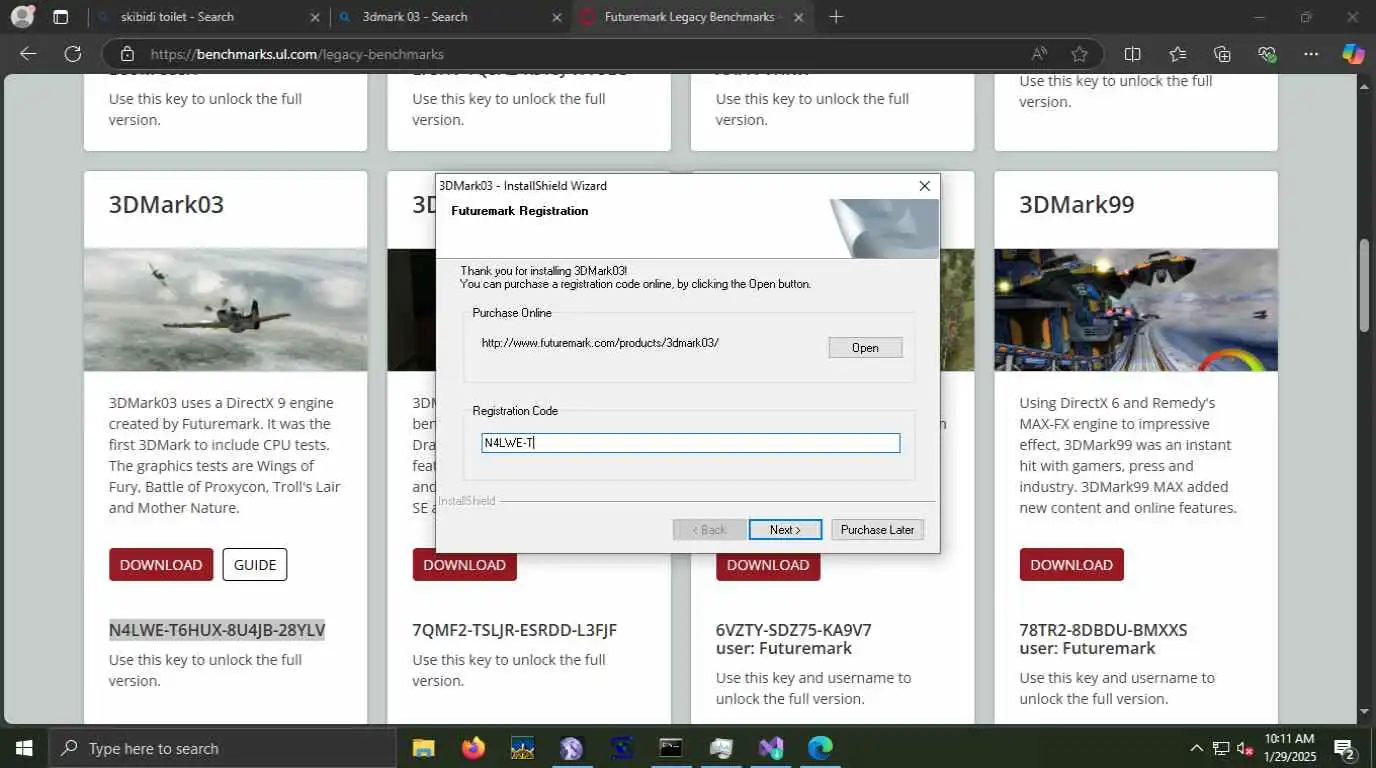Click the 3DMark99 DOWNLOAD button
The width and height of the screenshot is (1376, 768).
pos(1071,565)
